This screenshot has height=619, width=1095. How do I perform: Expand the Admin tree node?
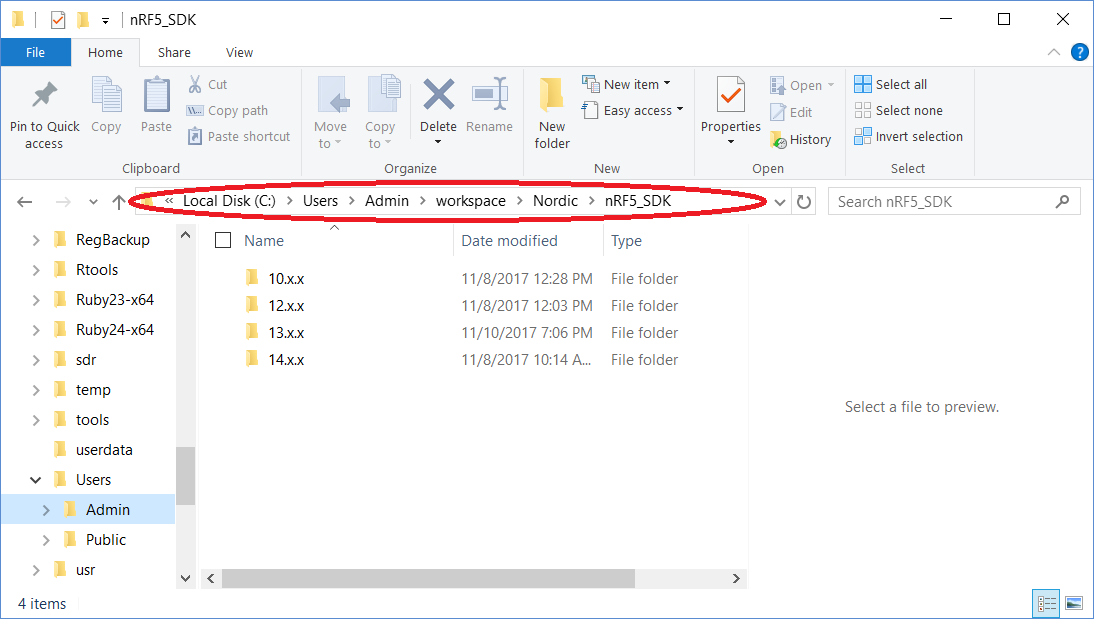tap(46, 510)
